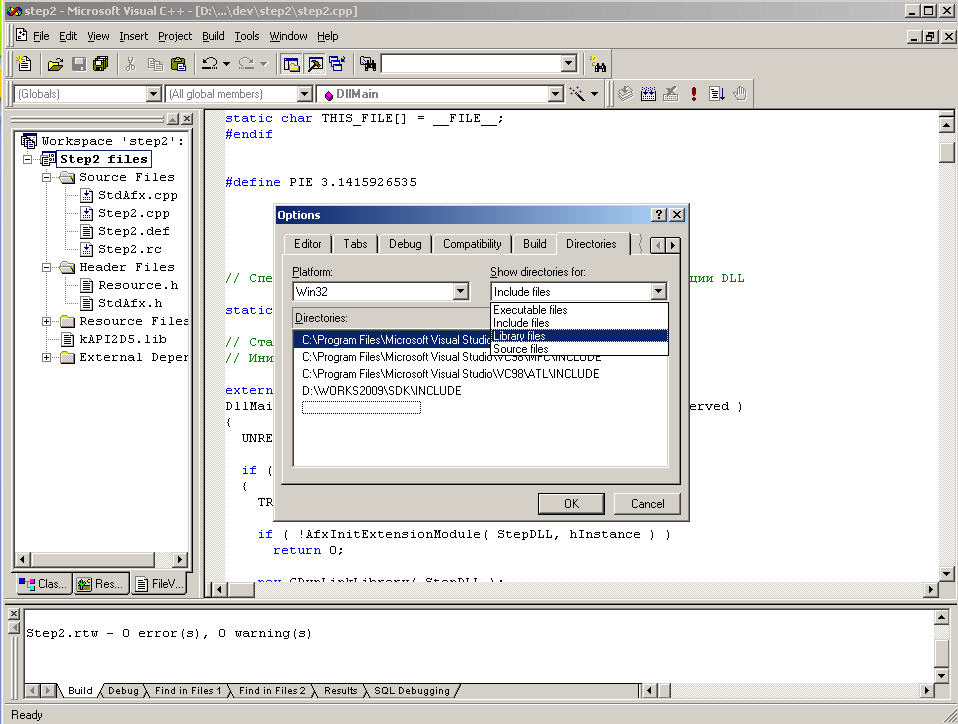Screen dimensions: 958x724
Task: Click the Compile icon in build toolbar
Action: (626, 94)
